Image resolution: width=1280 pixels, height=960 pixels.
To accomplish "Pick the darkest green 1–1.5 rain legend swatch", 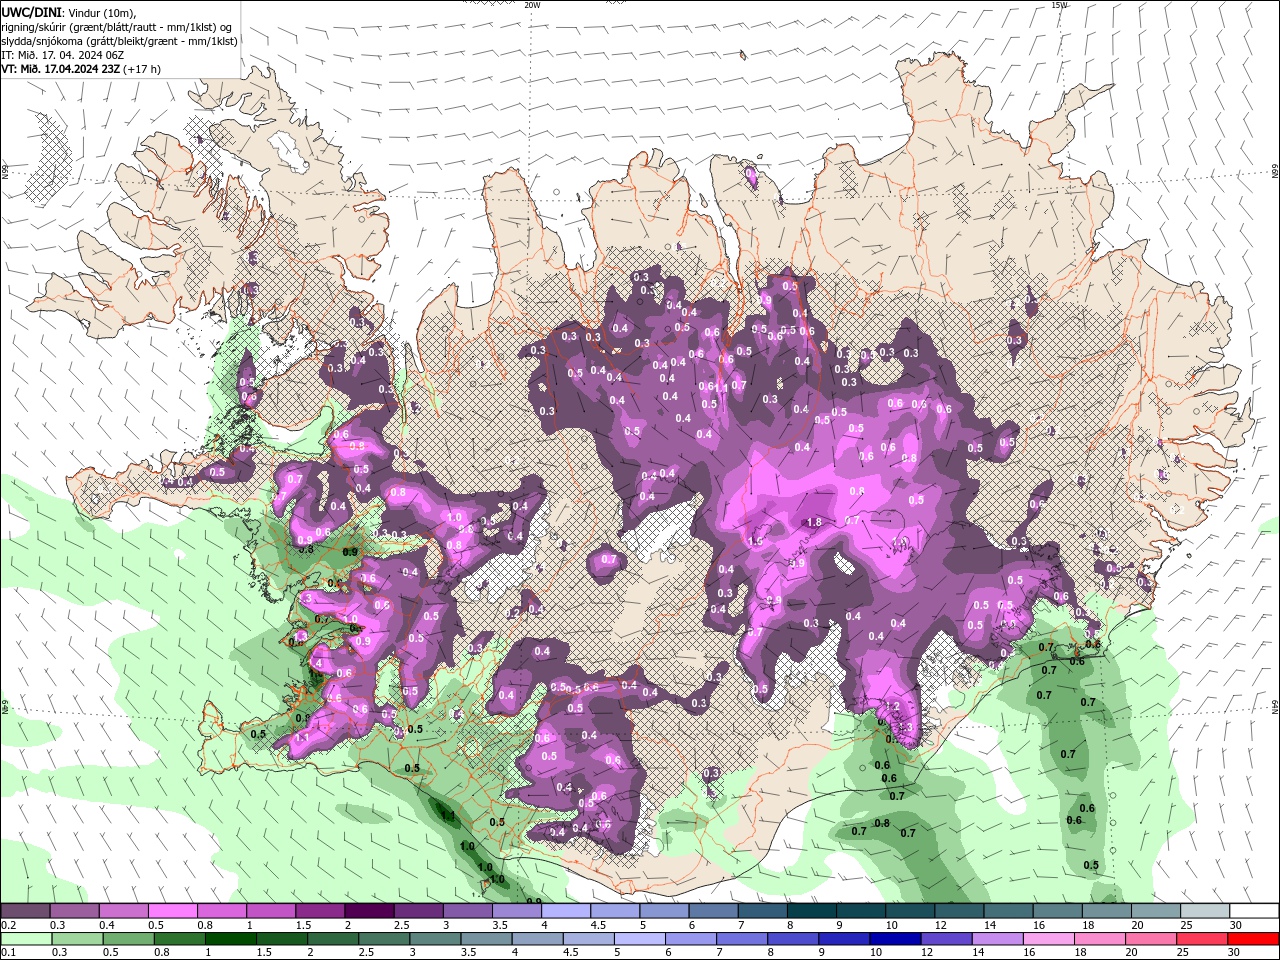I will 231,939.
